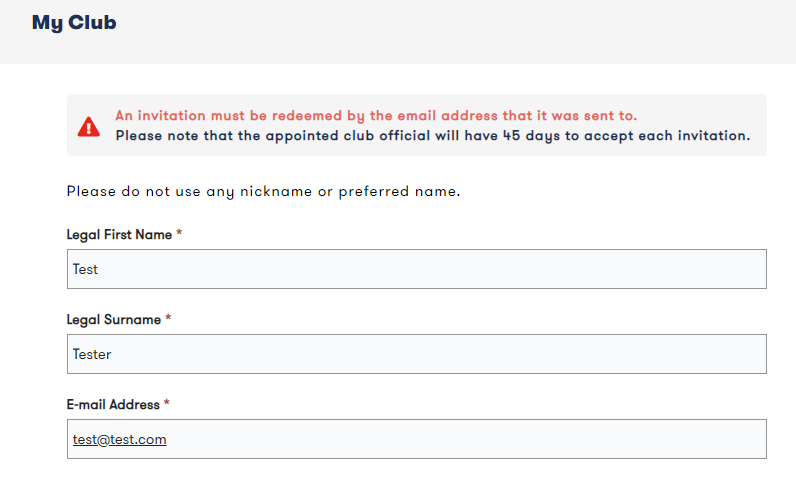
Task: Click the Legal Surname label
Action: coord(113,320)
